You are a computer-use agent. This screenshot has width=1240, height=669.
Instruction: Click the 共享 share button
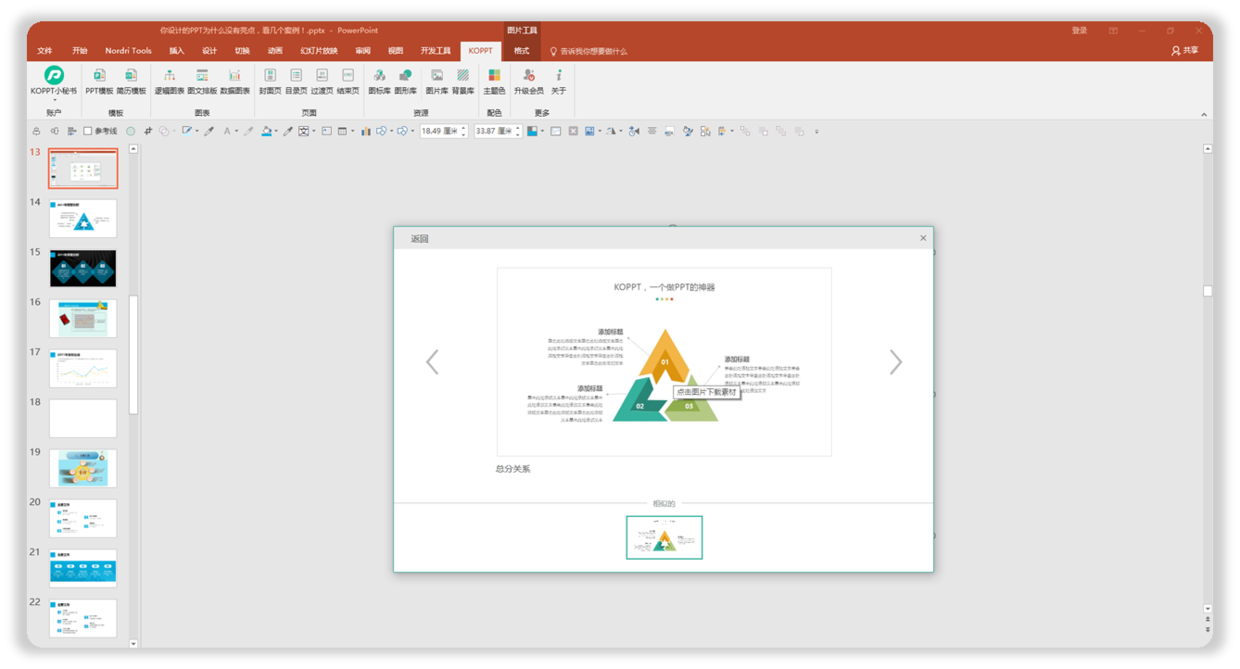pyautogui.click(x=1185, y=51)
